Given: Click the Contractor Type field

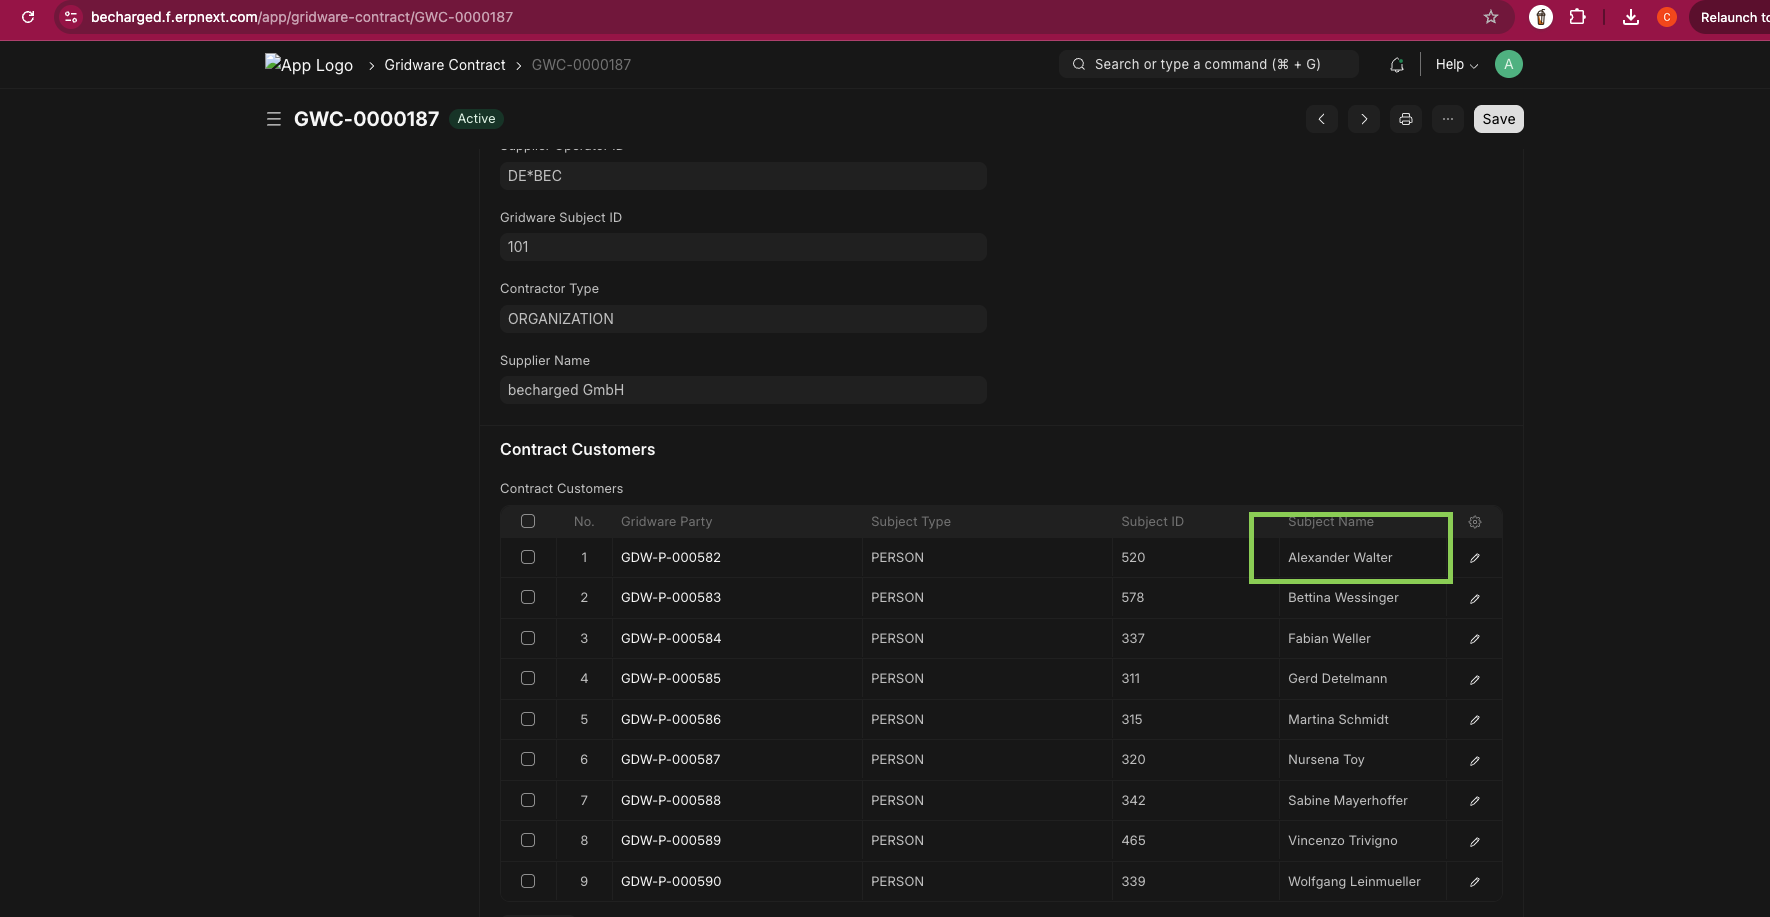Looking at the screenshot, I should pos(743,319).
